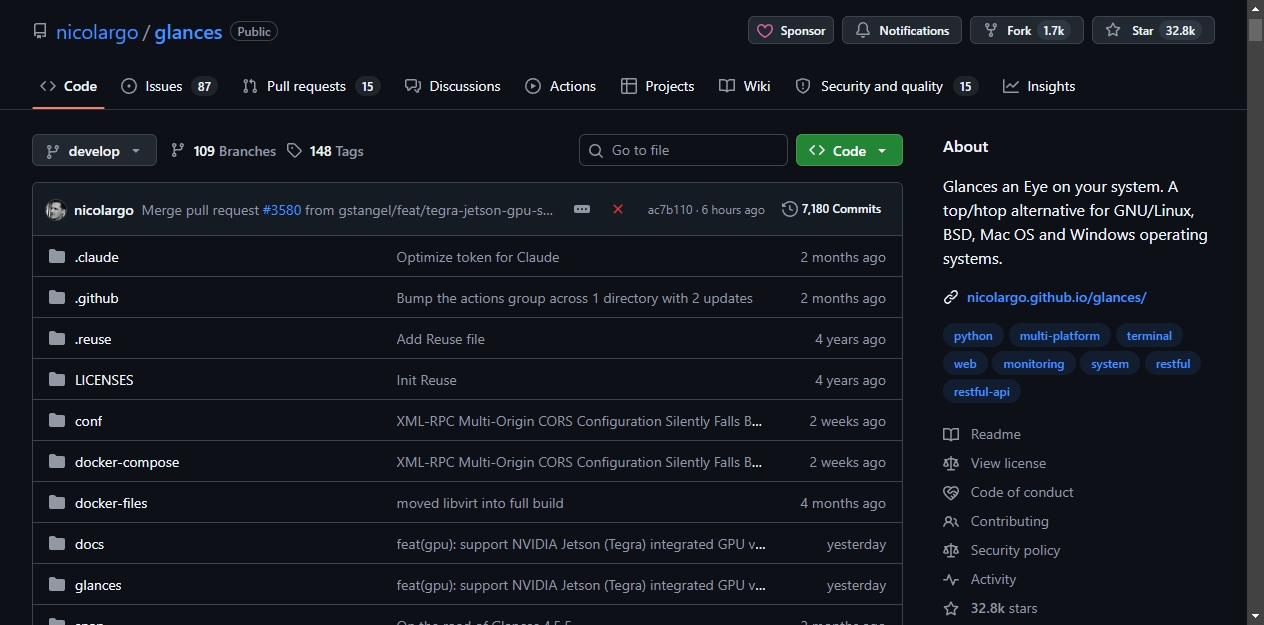Screen dimensions: 1264x625
Task: Open the 'Bump the actions group' commit
Action: 575,298
